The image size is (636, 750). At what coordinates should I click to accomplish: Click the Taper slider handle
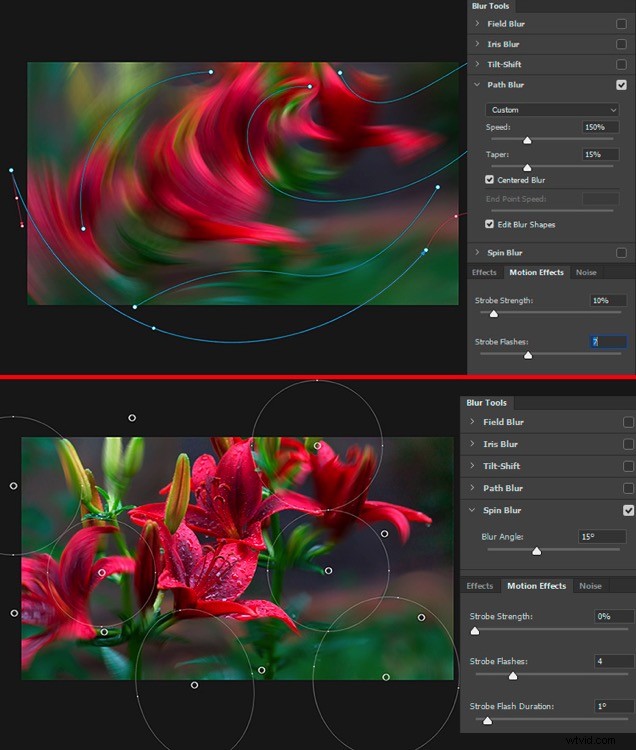coord(527,167)
